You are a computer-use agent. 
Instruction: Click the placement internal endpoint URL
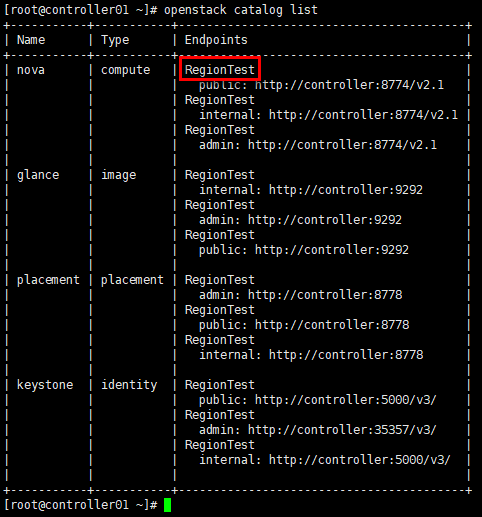click(346, 355)
